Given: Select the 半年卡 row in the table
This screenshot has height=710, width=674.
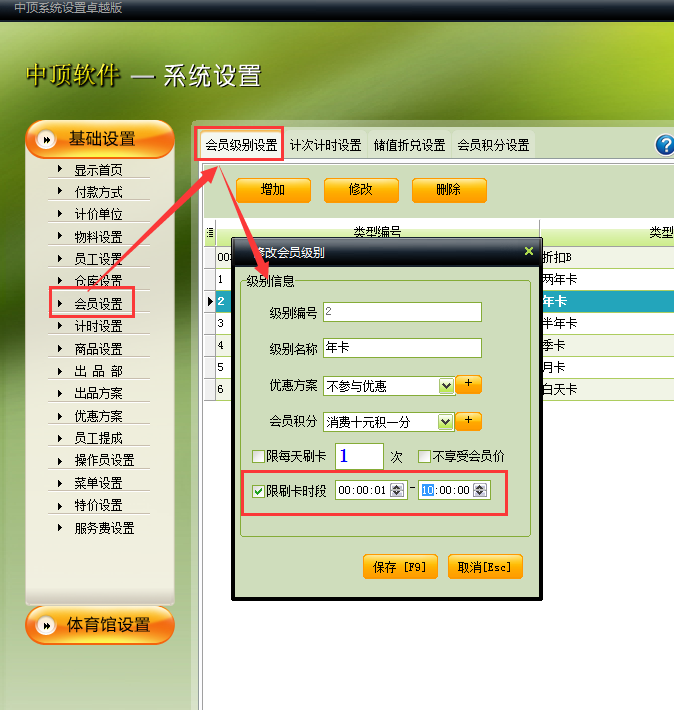Looking at the screenshot, I should (607, 323).
